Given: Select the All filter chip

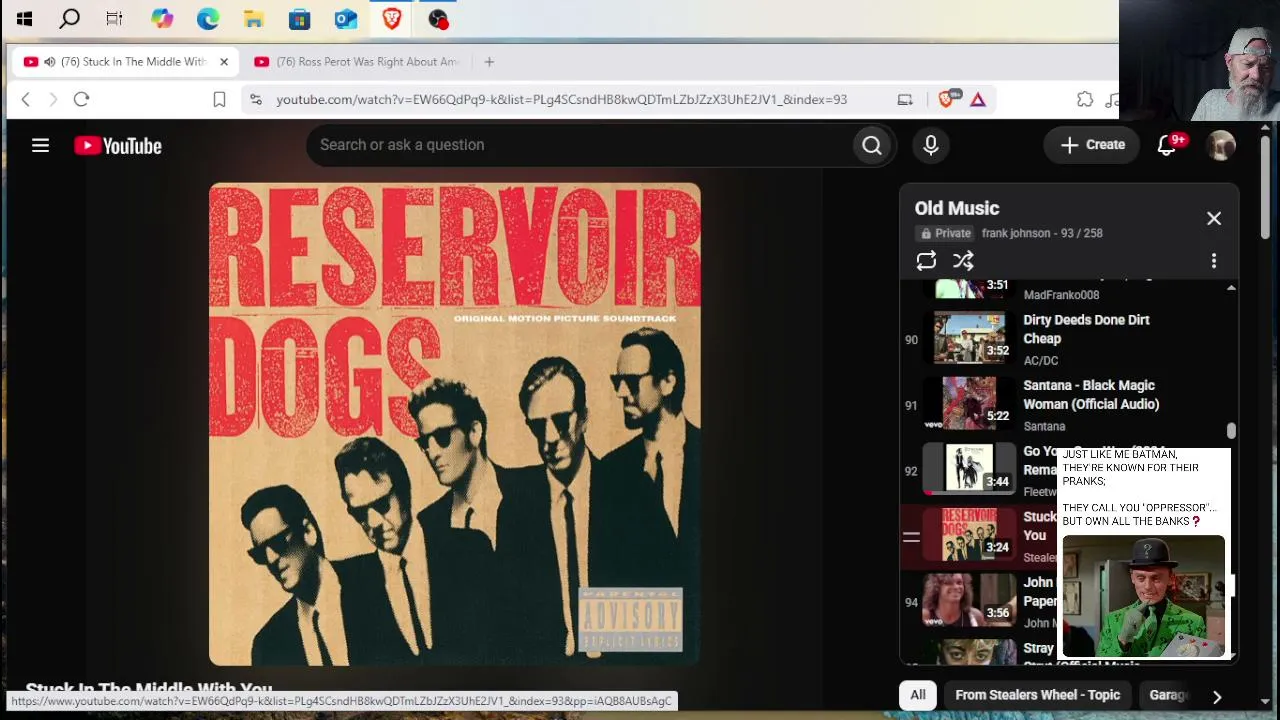Looking at the screenshot, I should pyautogui.click(x=918, y=695).
